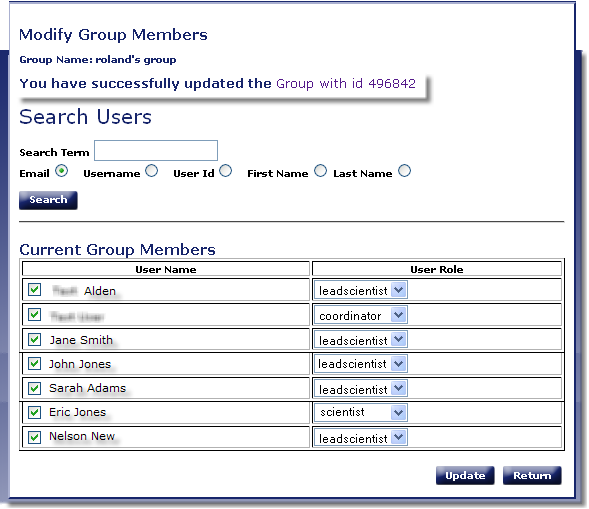Uncheck the Nelson New checkbox
This screenshot has height=509, width=589.
(35, 437)
